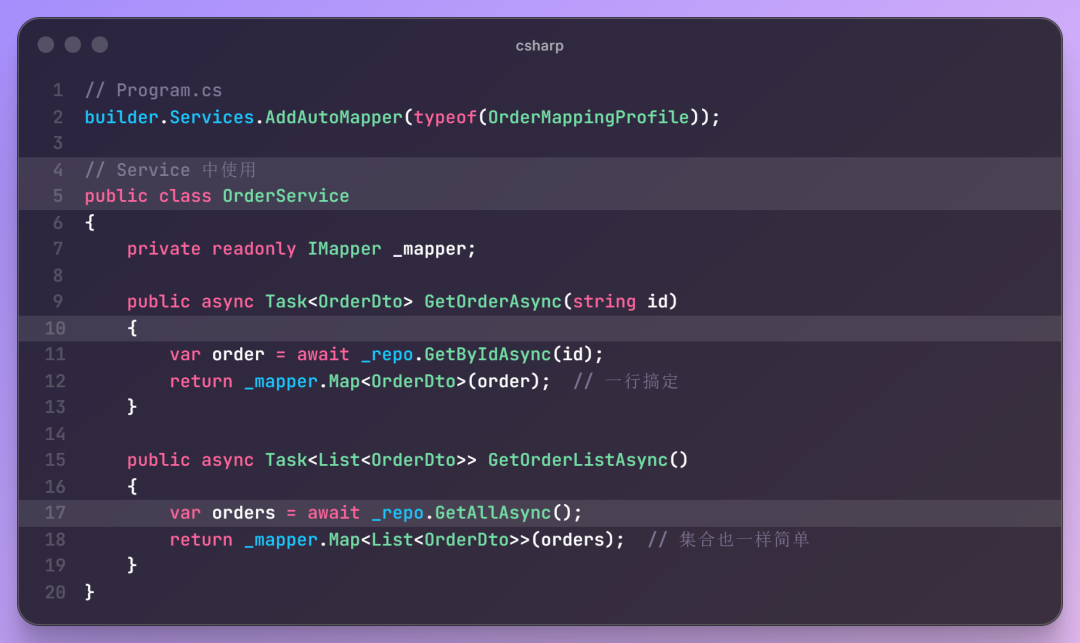
Task: Click 'return' keyword on line 18
Action: coord(201,539)
